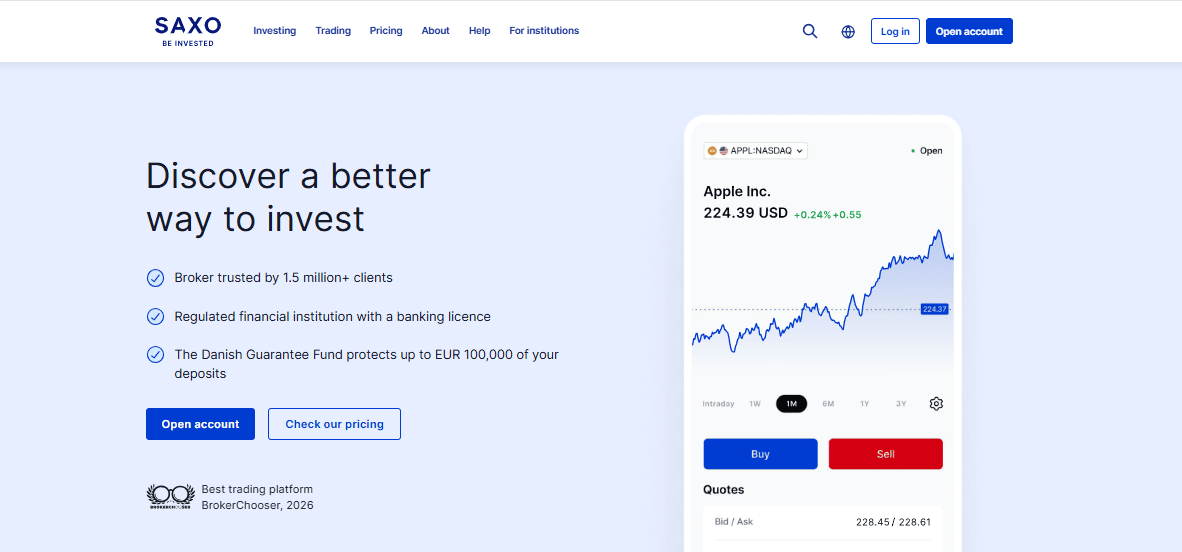This screenshot has height=552, width=1182.
Task: Open the Help menu
Action: (479, 31)
